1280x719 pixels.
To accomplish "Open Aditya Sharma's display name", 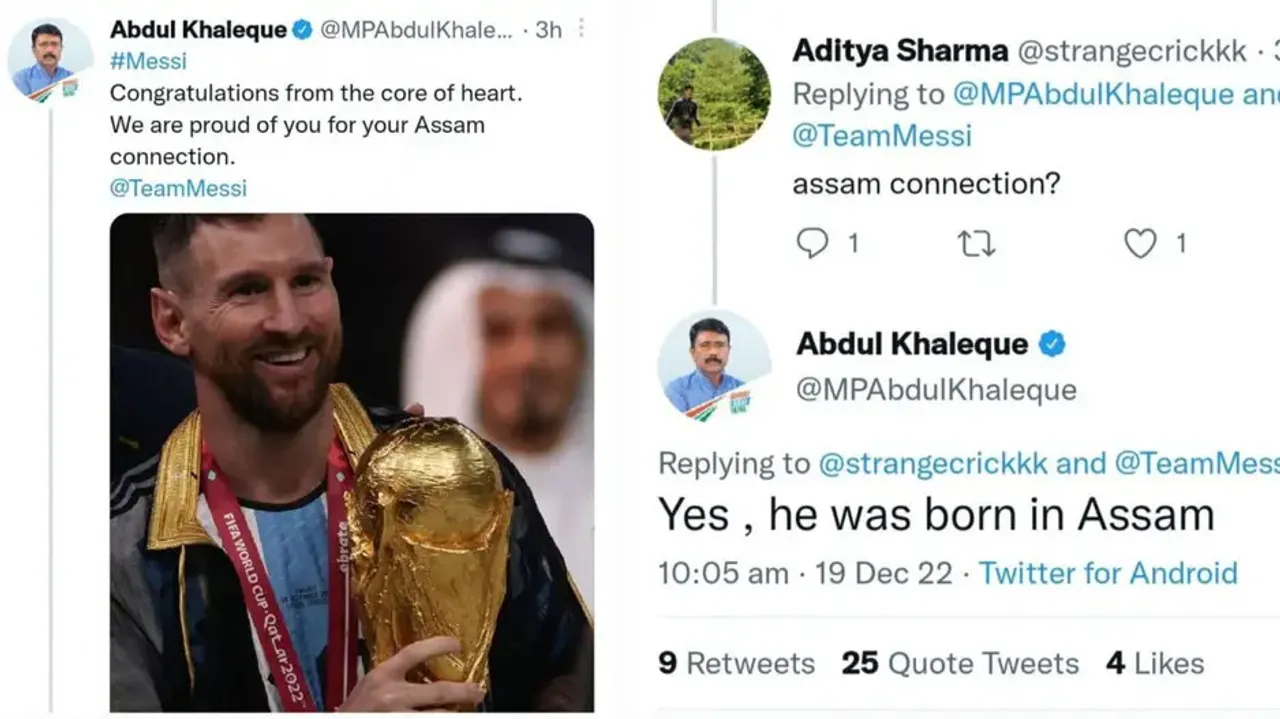I will click(x=900, y=50).
